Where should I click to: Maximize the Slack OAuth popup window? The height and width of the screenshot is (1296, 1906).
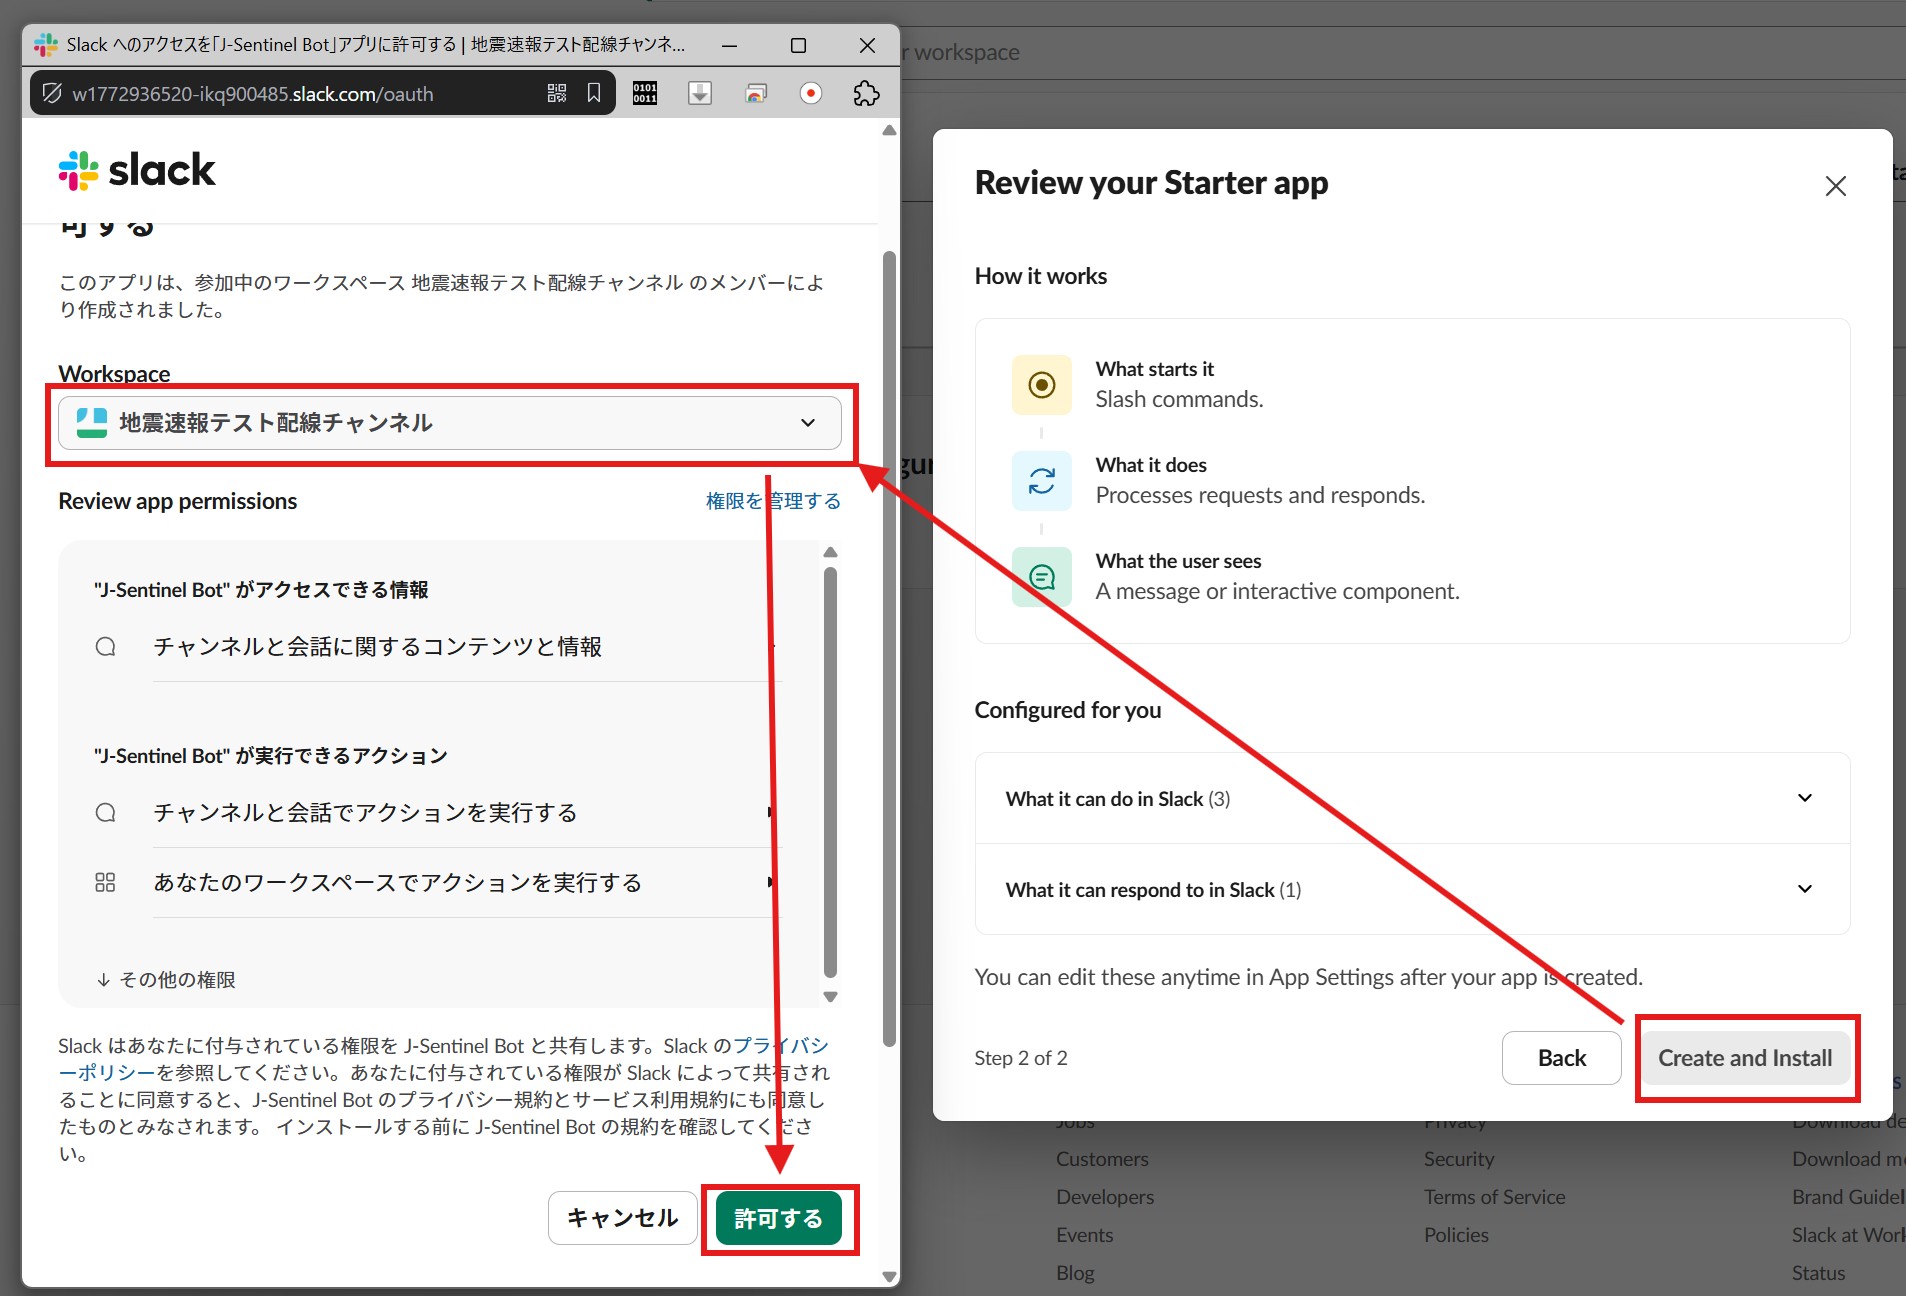point(798,45)
